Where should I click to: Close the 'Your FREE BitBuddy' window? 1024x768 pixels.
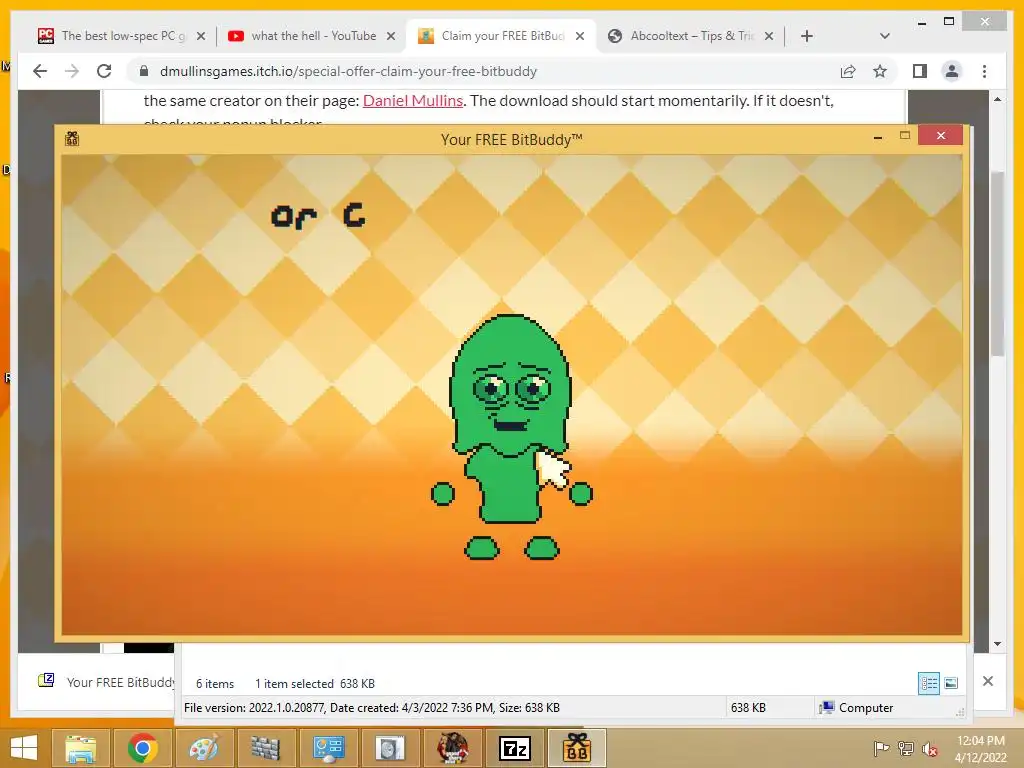pyautogui.click(x=940, y=135)
